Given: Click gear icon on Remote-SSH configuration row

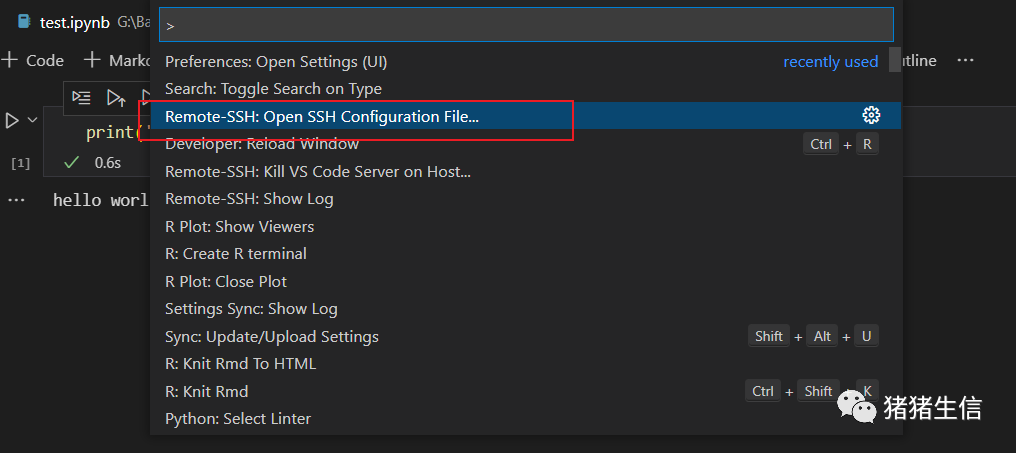Looking at the screenshot, I should [x=871, y=116].
